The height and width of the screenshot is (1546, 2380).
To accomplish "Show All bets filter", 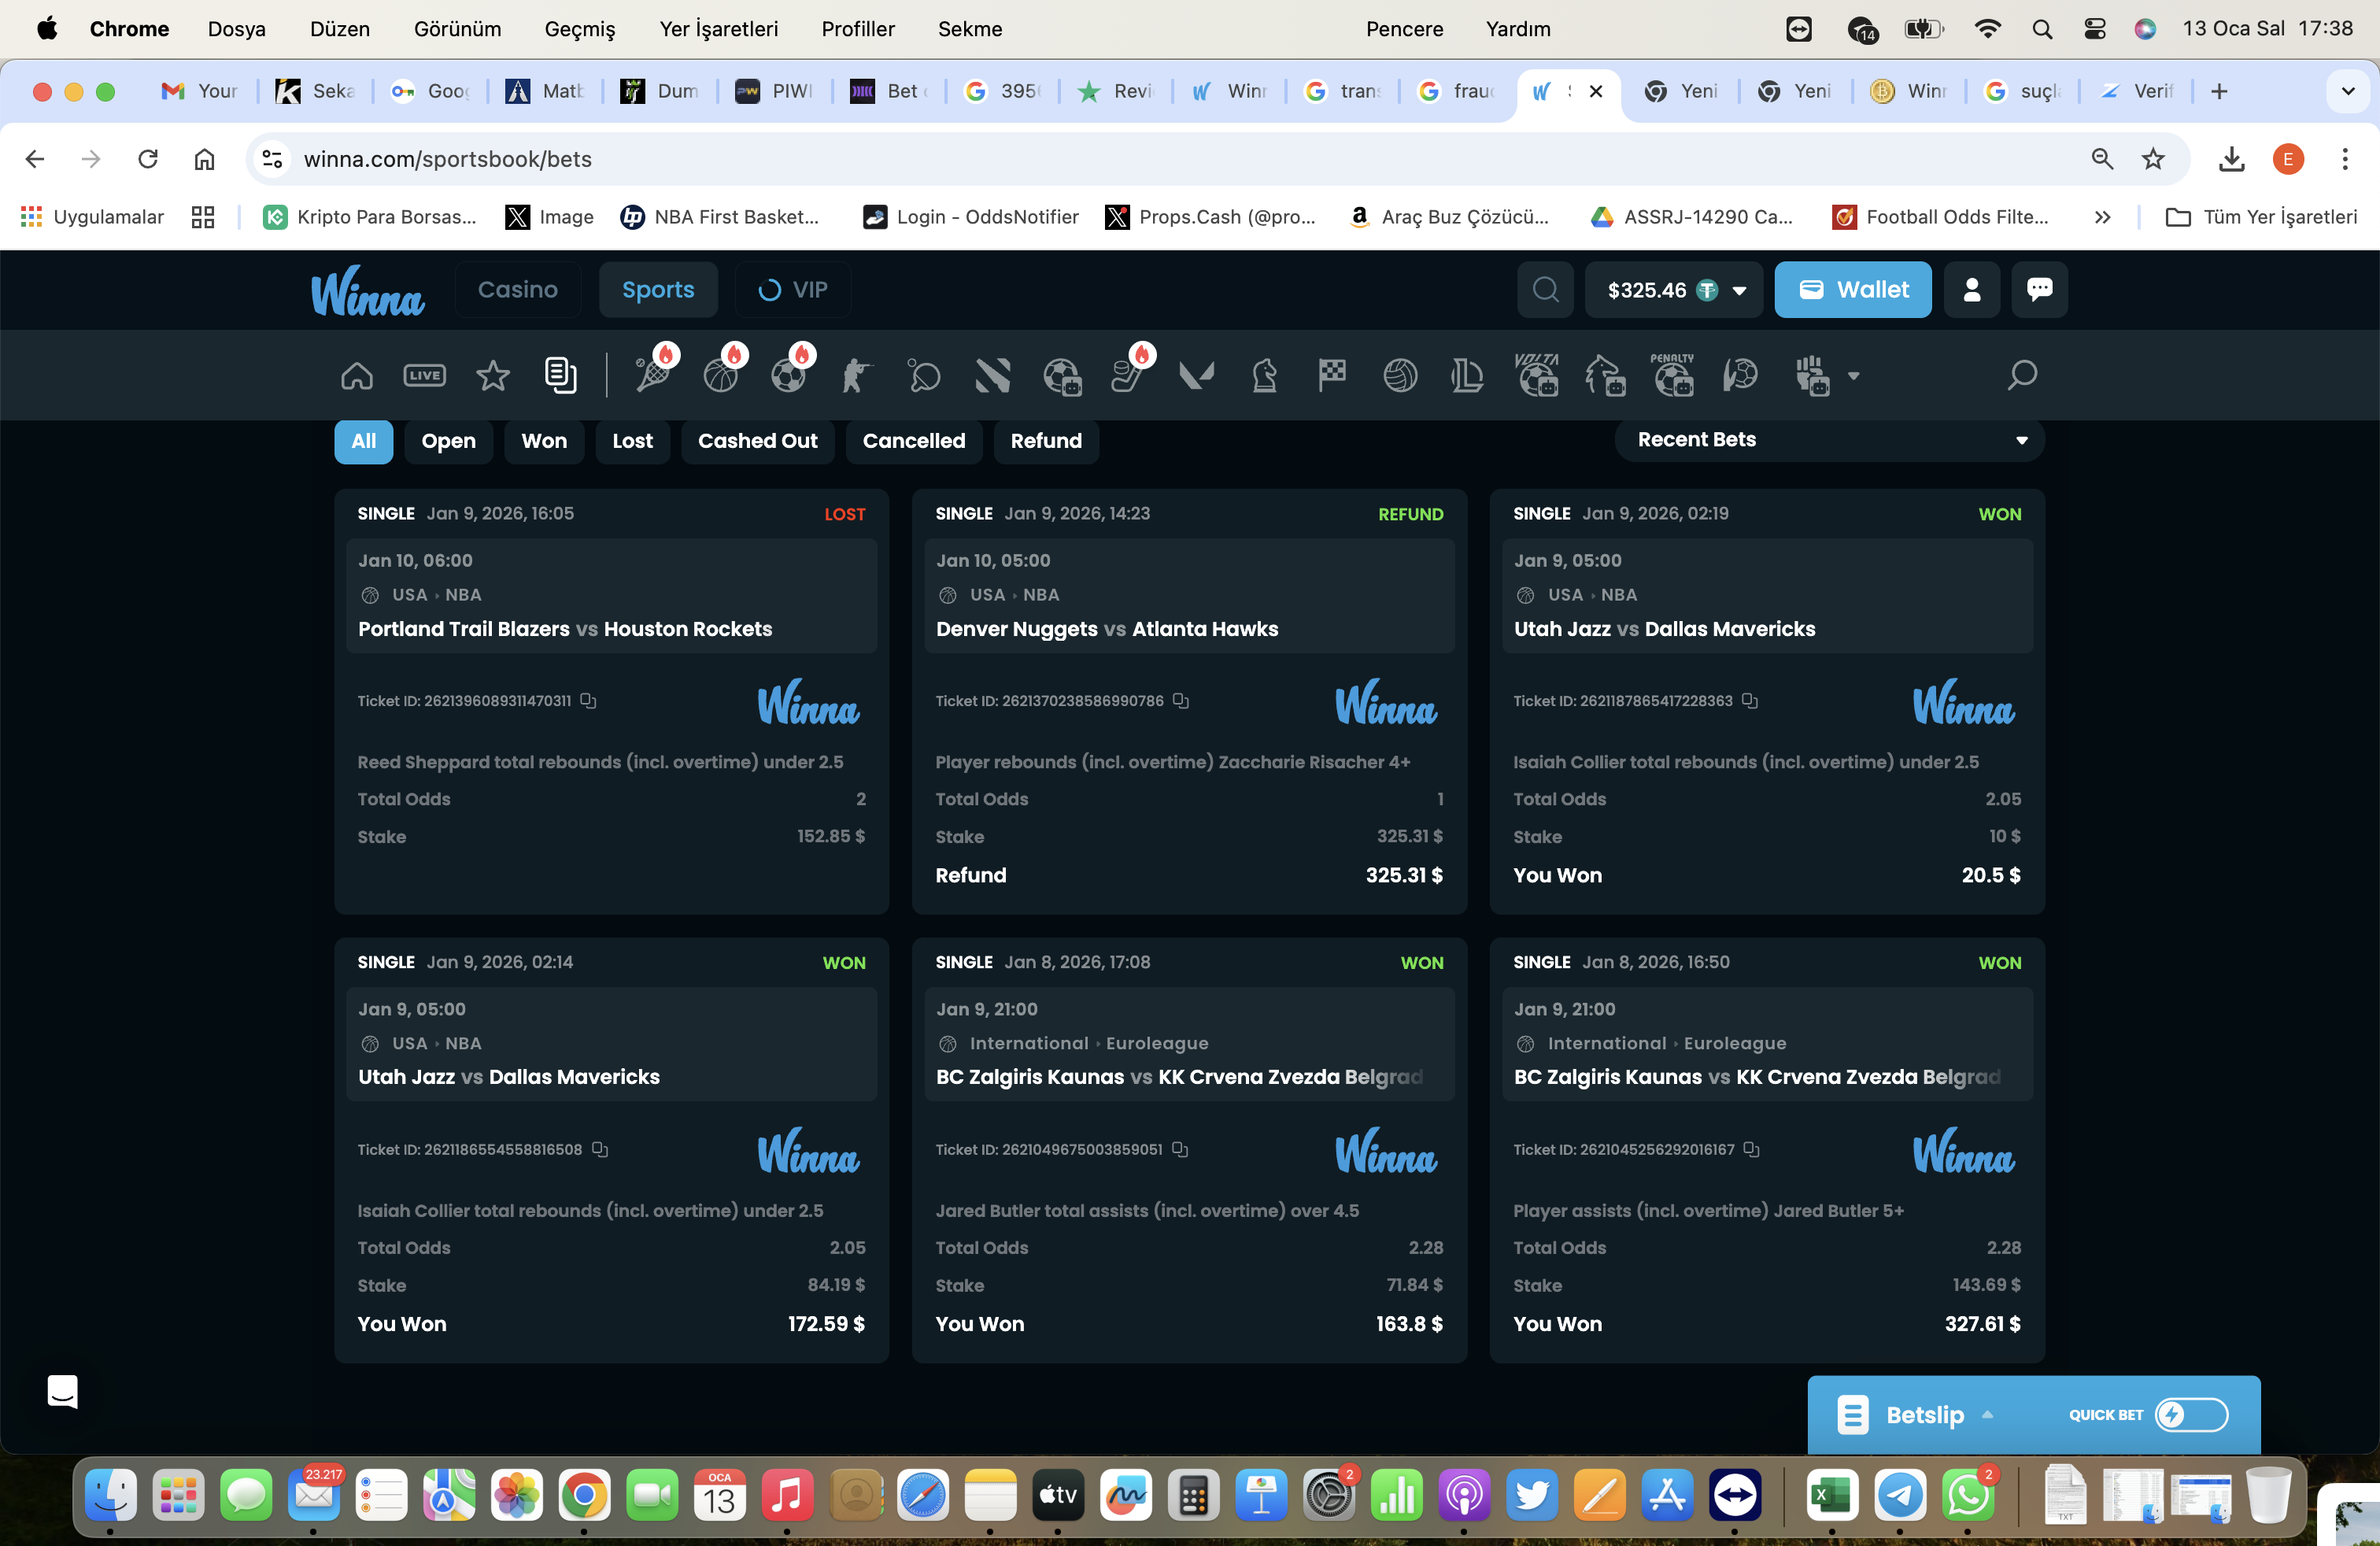I will click(363, 441).
